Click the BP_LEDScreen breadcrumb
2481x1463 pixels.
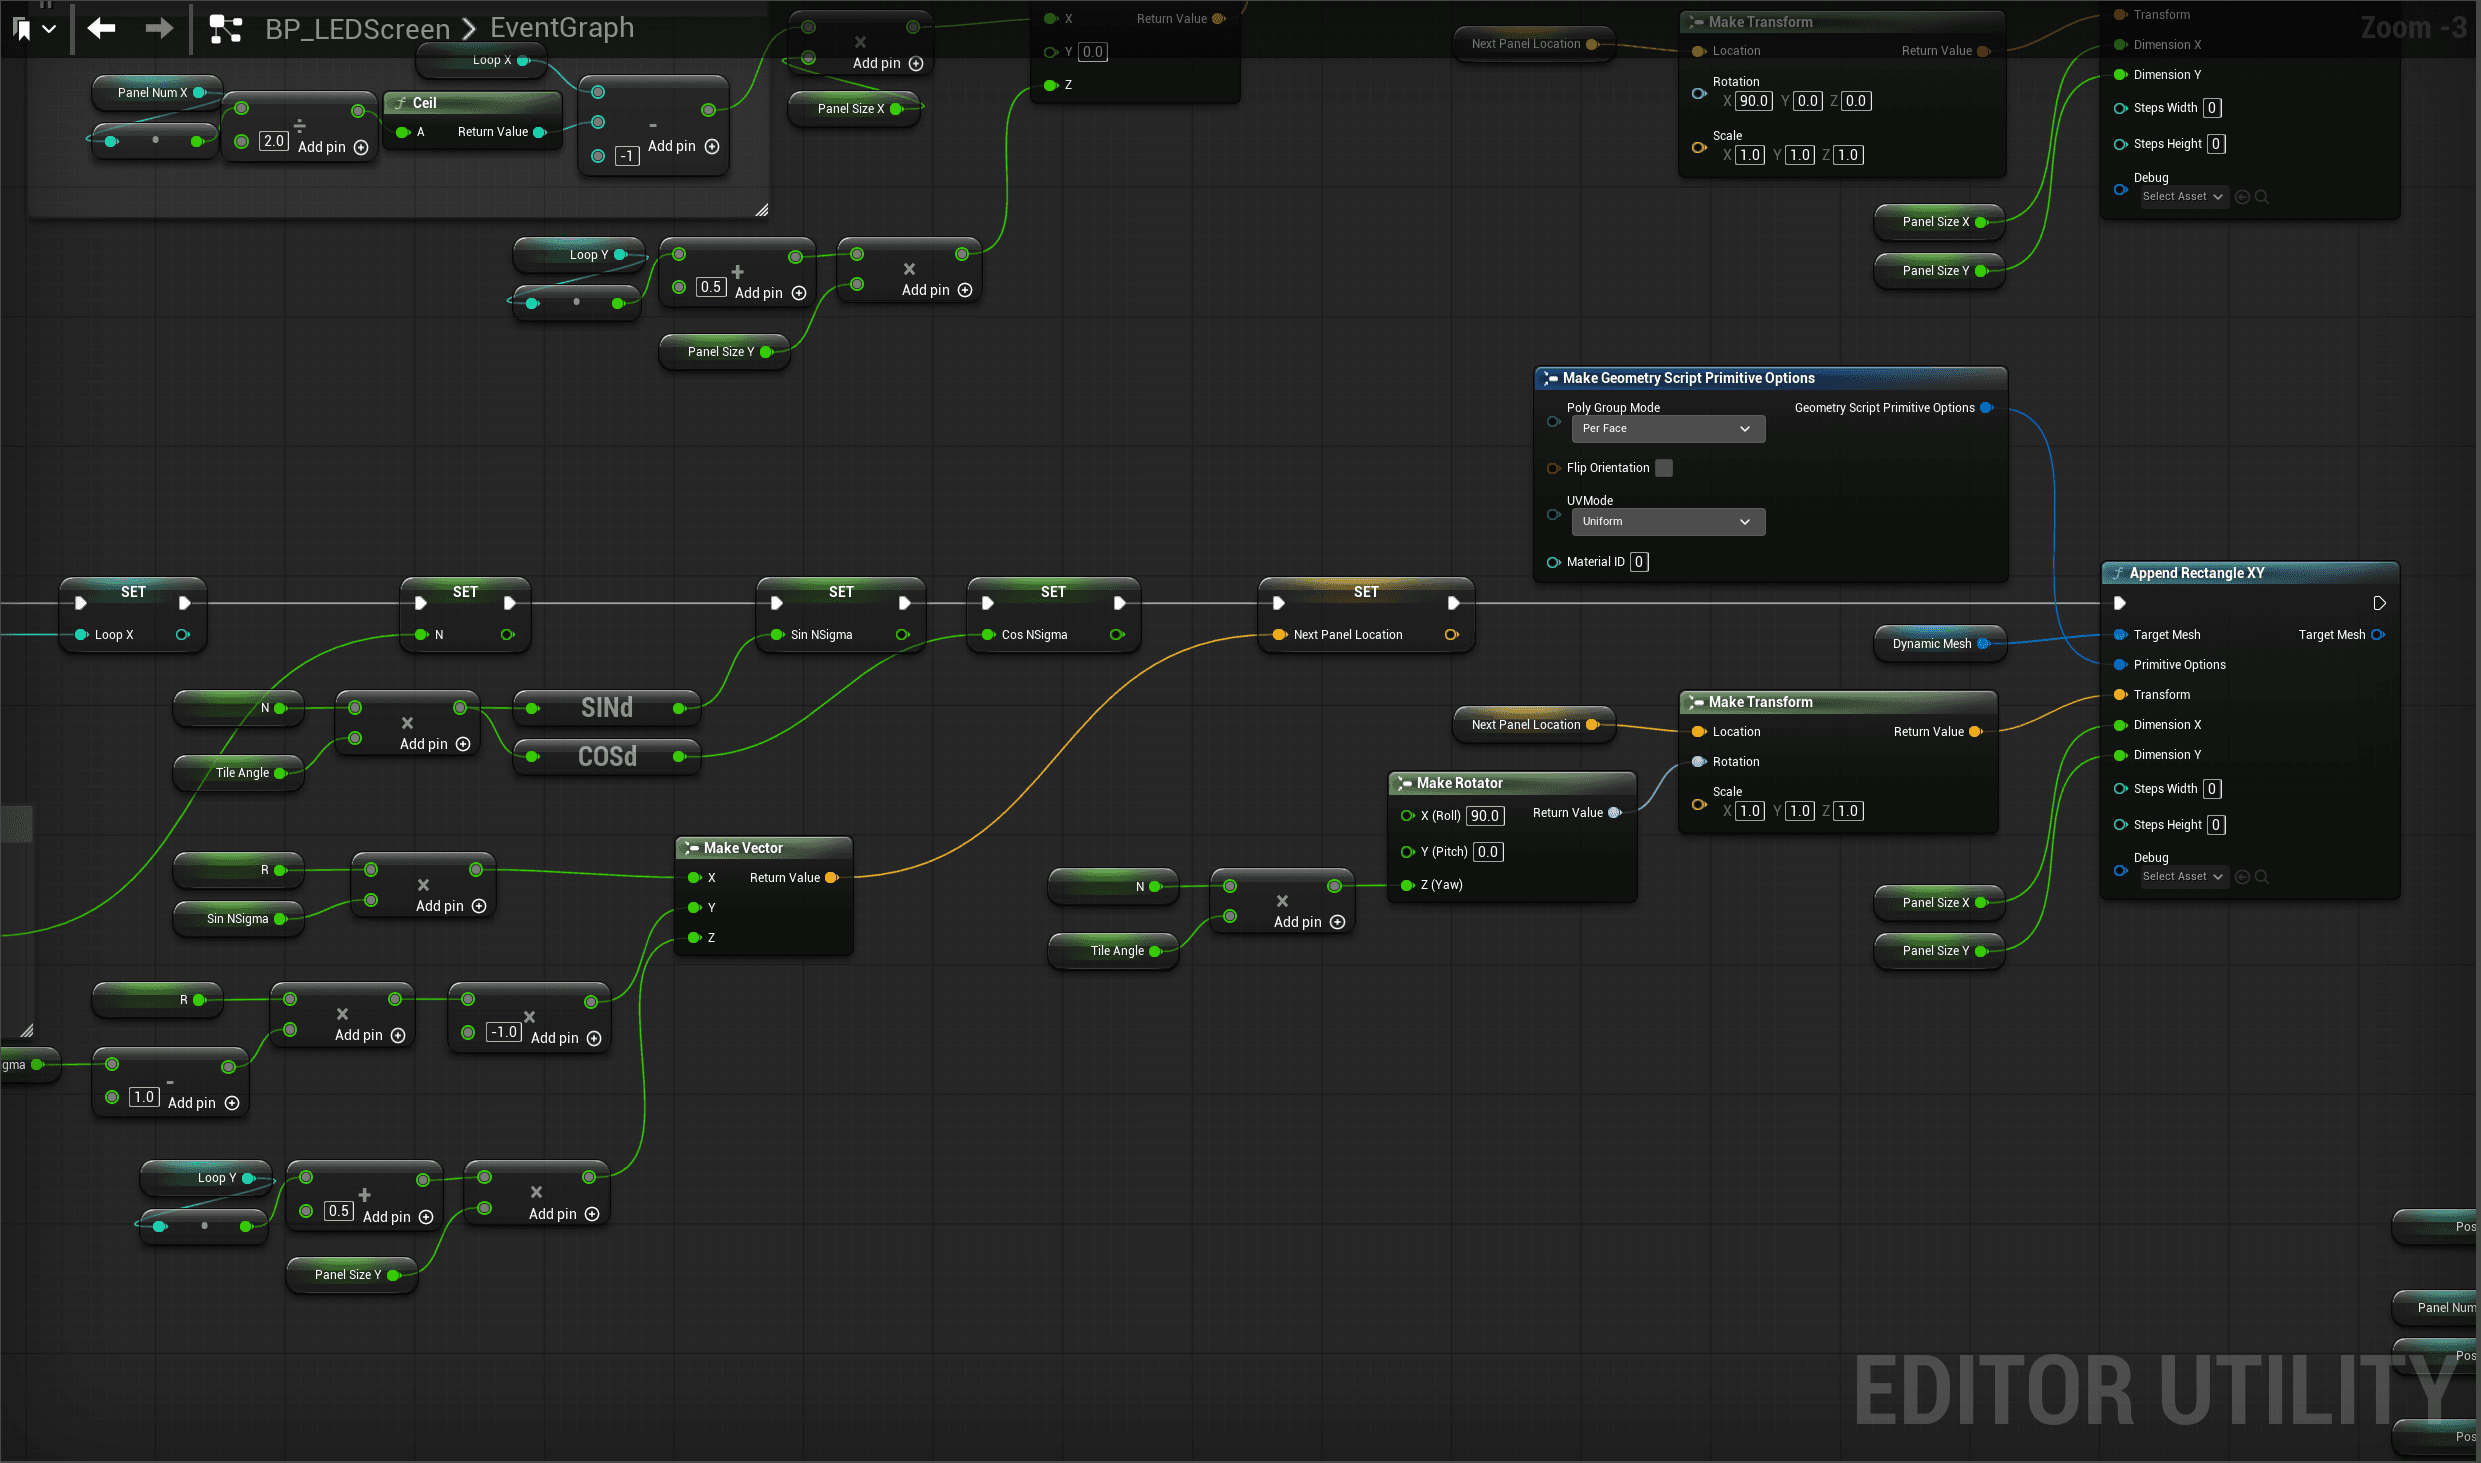coord(357,29)
